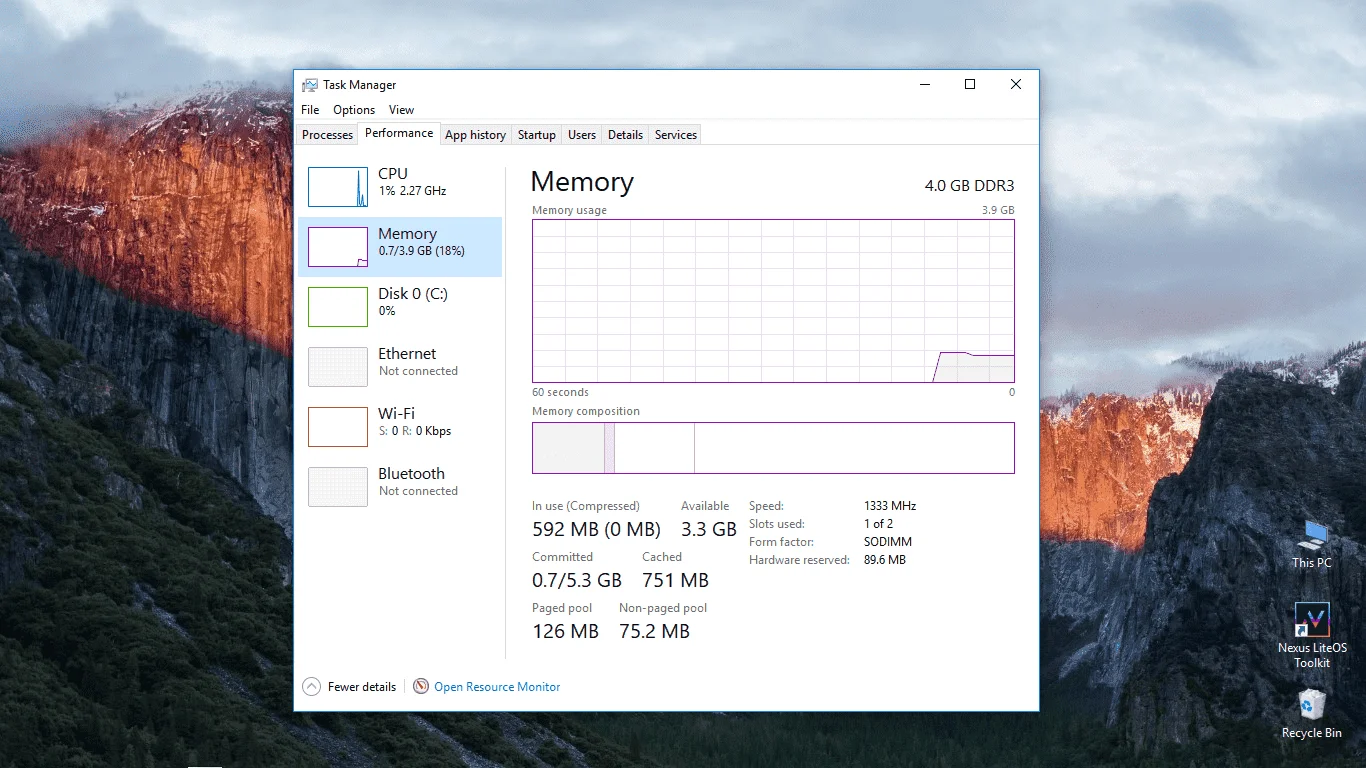Open the Details tab
The width and height of the screenshot is (1366, 768).
click(625, 135)
